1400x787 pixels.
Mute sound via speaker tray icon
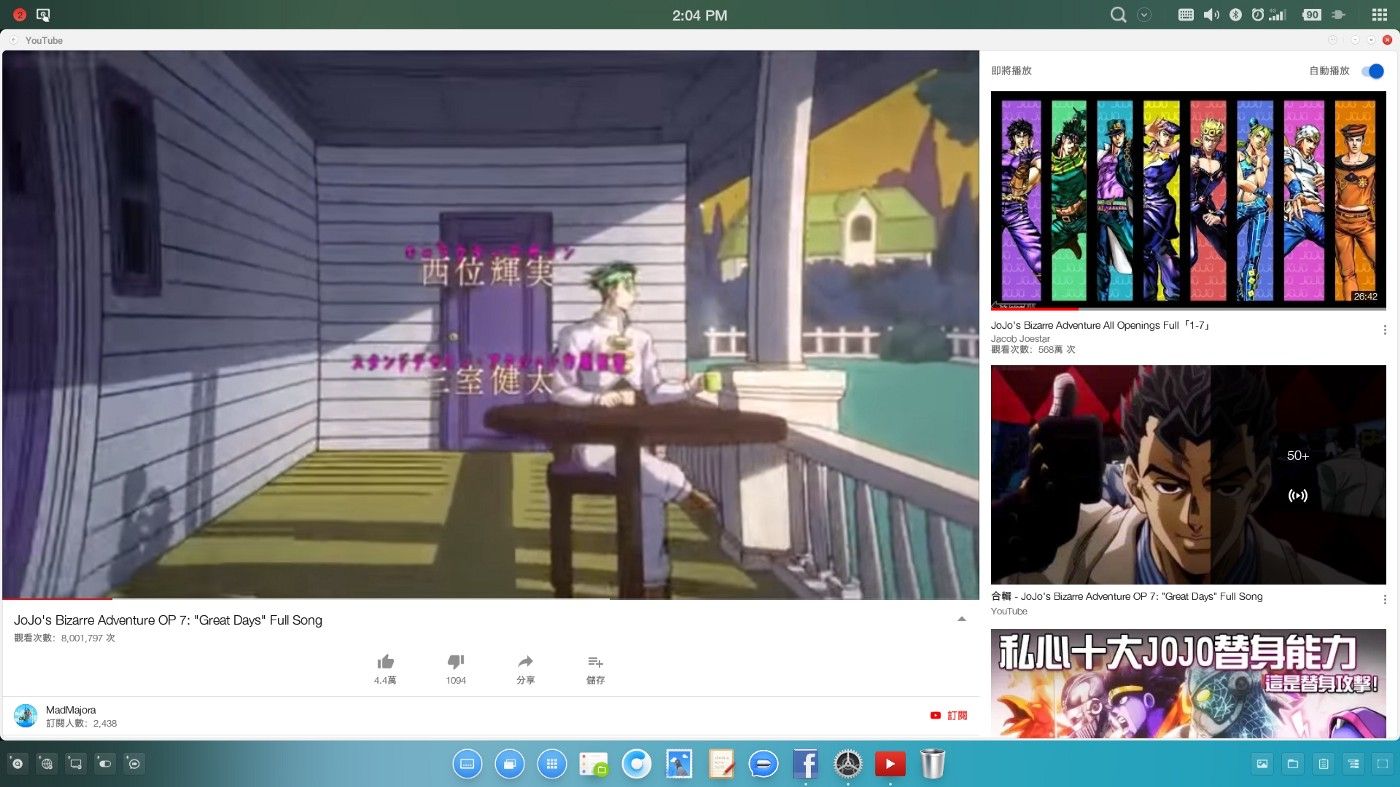1211,15
